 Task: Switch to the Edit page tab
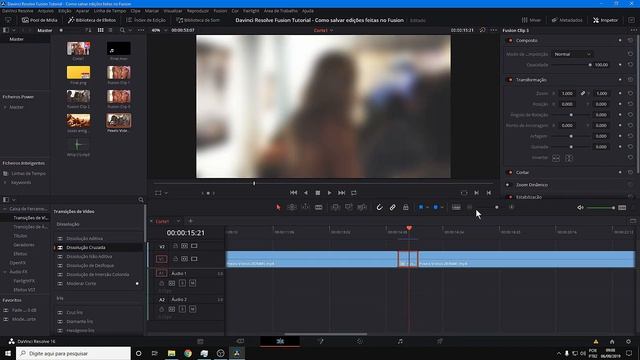(x=280, y=341)
